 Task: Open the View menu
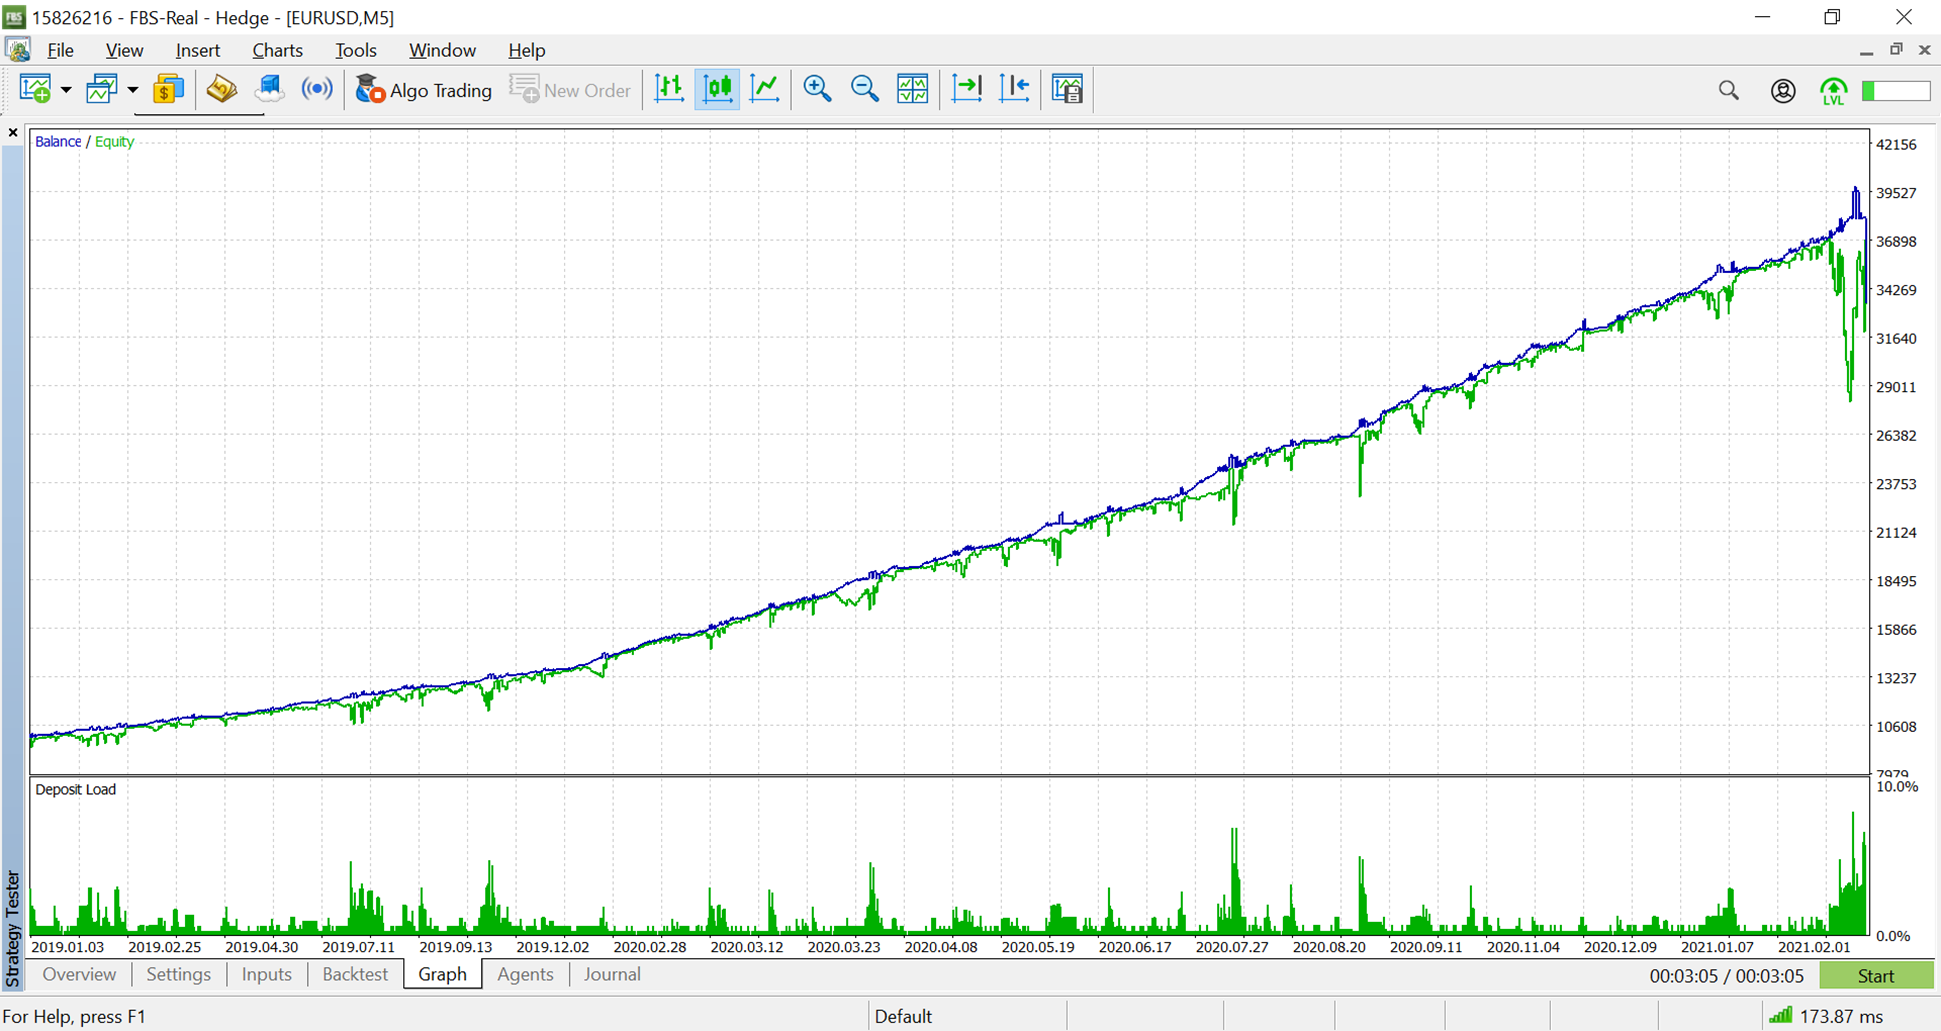tap(124, 50)
